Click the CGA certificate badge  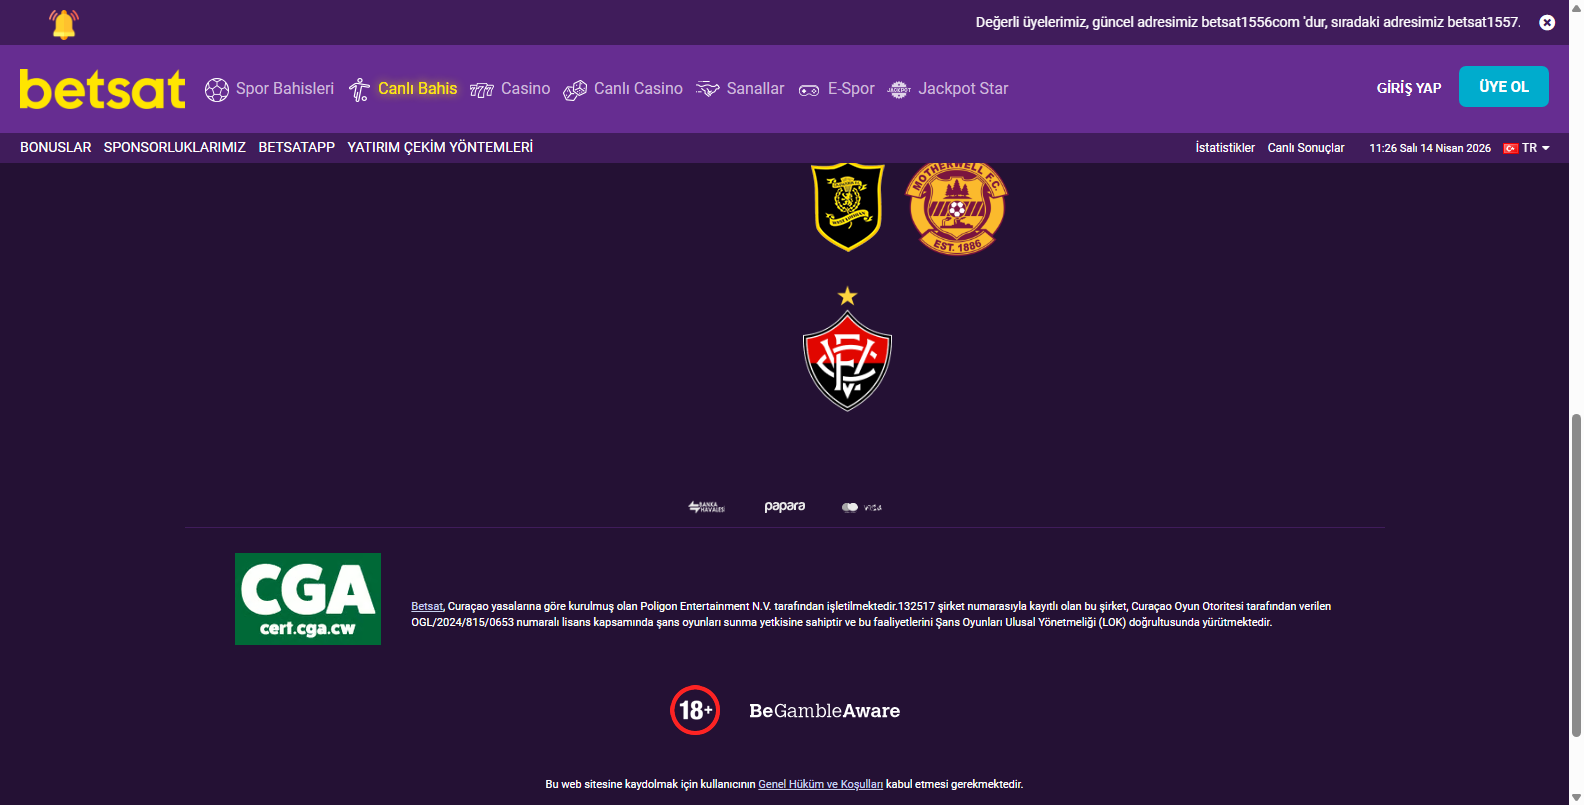[x=308, y=599]
